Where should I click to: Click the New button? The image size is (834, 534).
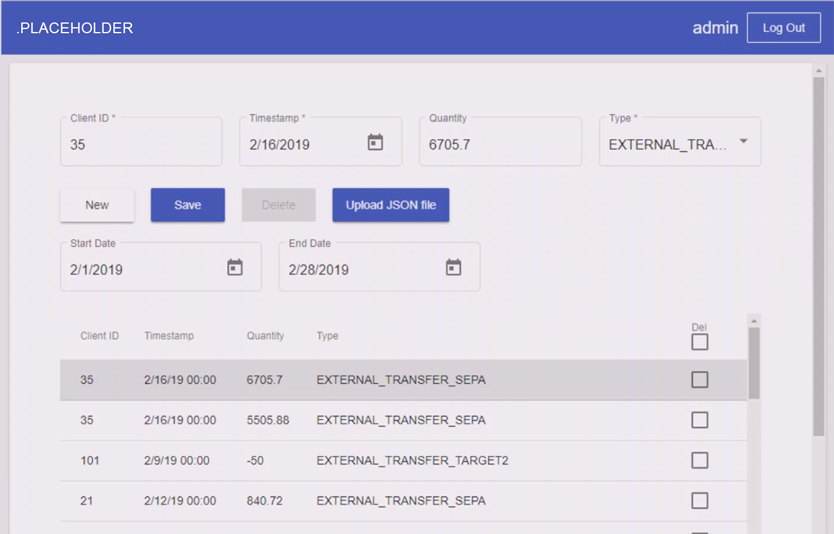tap(97, 205)
